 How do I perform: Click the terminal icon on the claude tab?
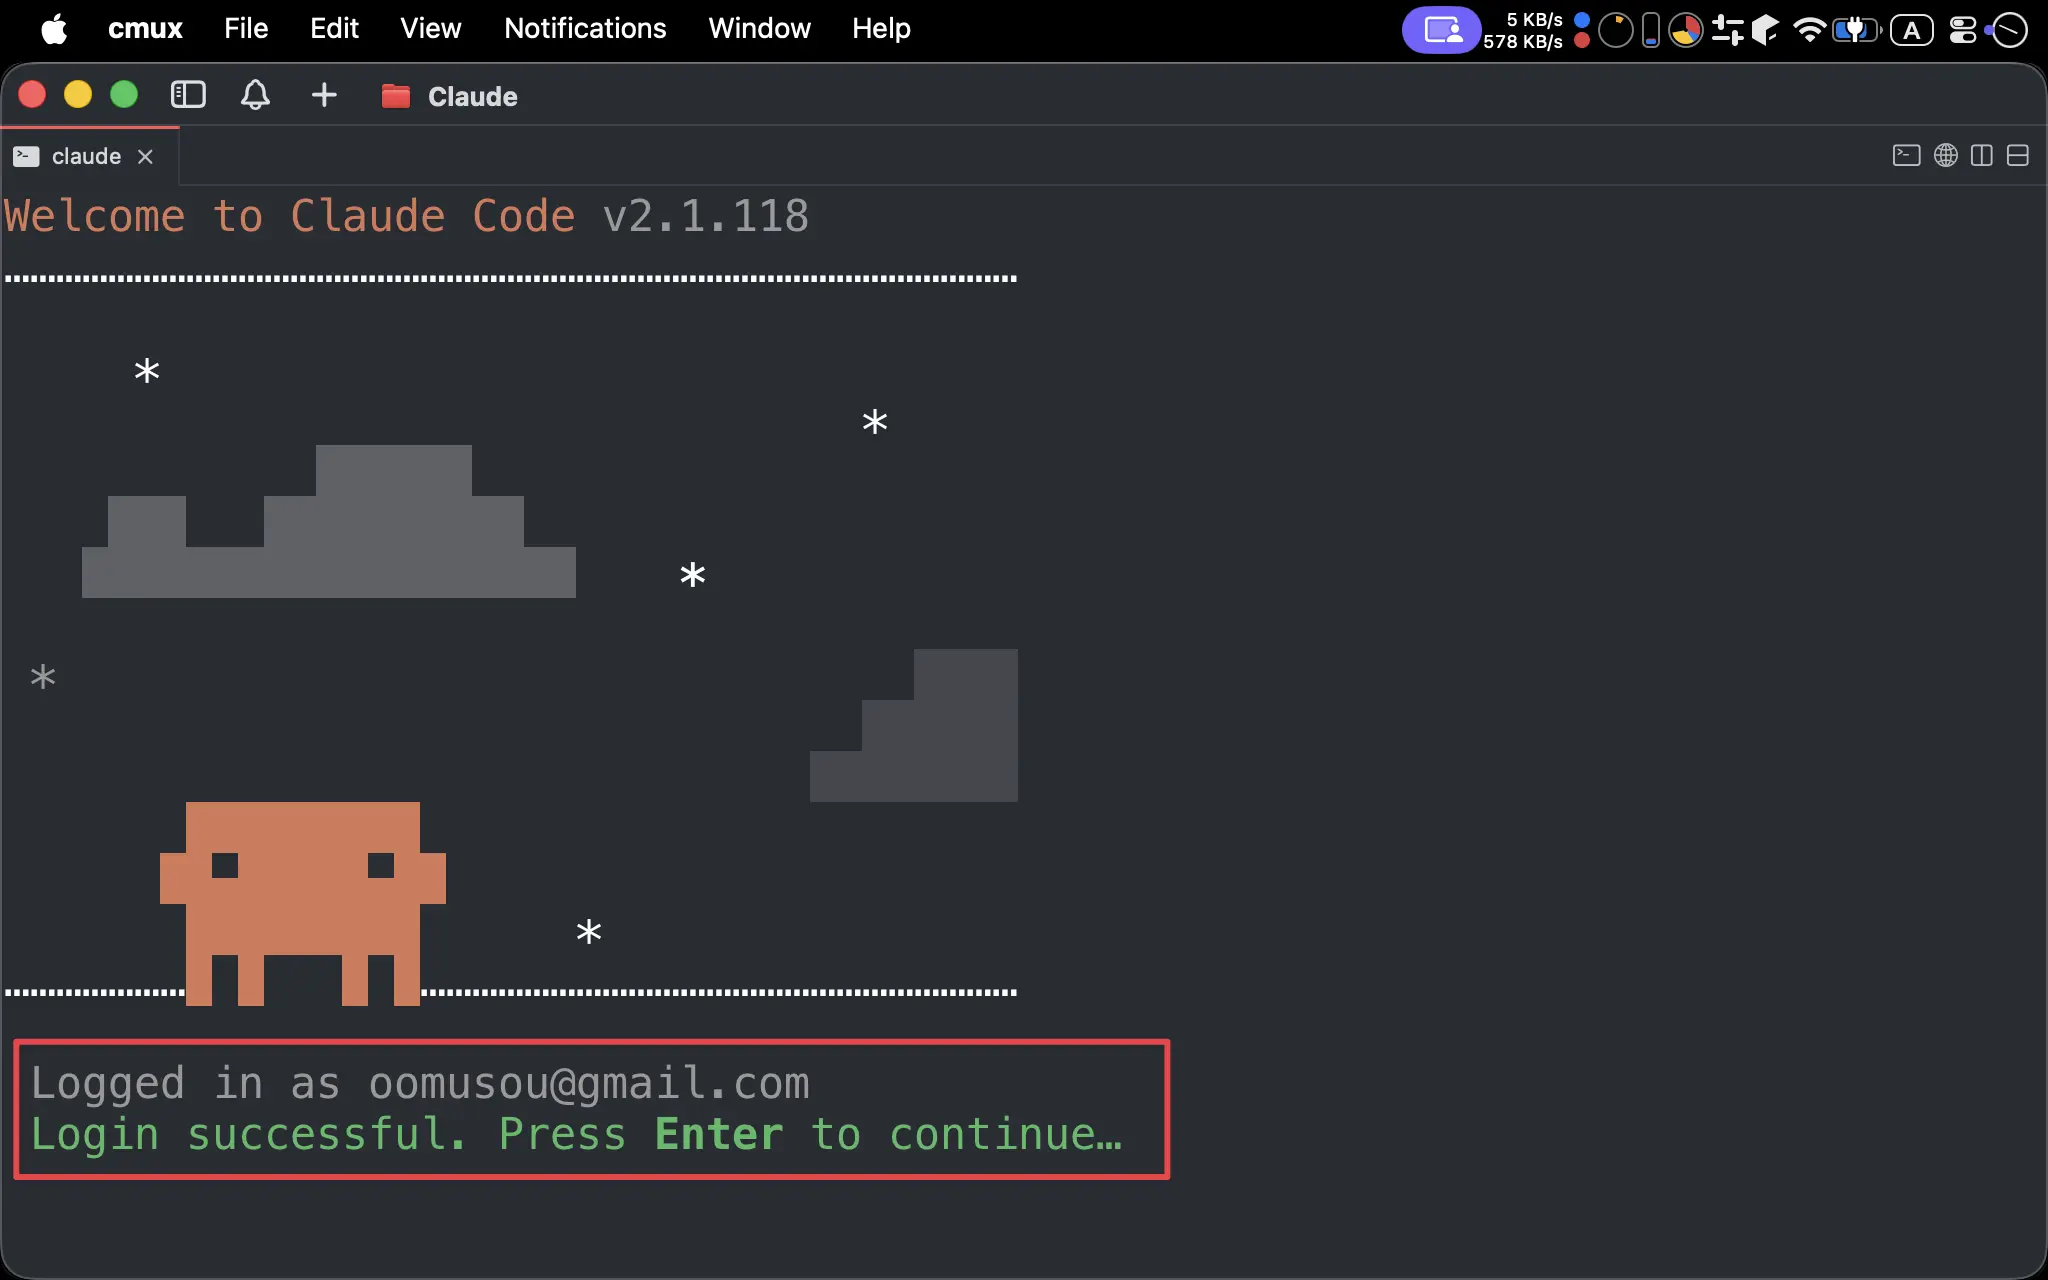26,156
